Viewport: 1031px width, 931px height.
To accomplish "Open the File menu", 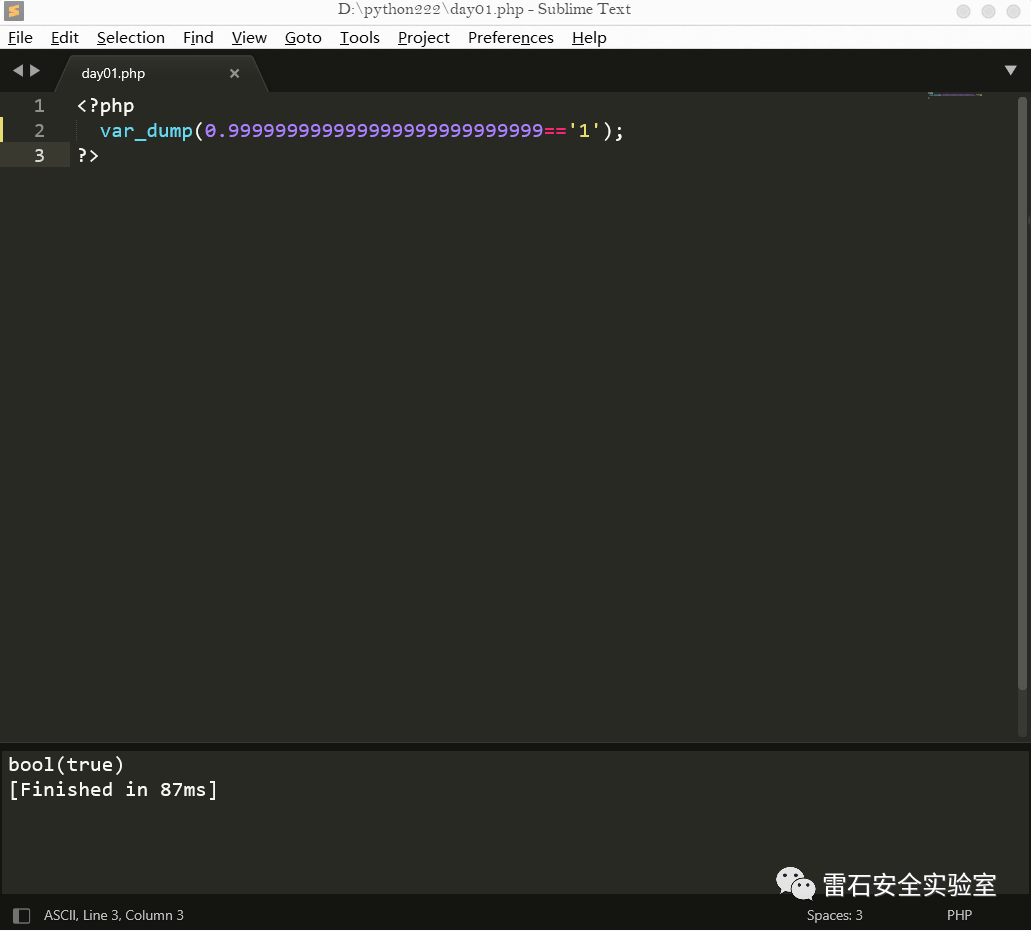I will tap(20, 38).
